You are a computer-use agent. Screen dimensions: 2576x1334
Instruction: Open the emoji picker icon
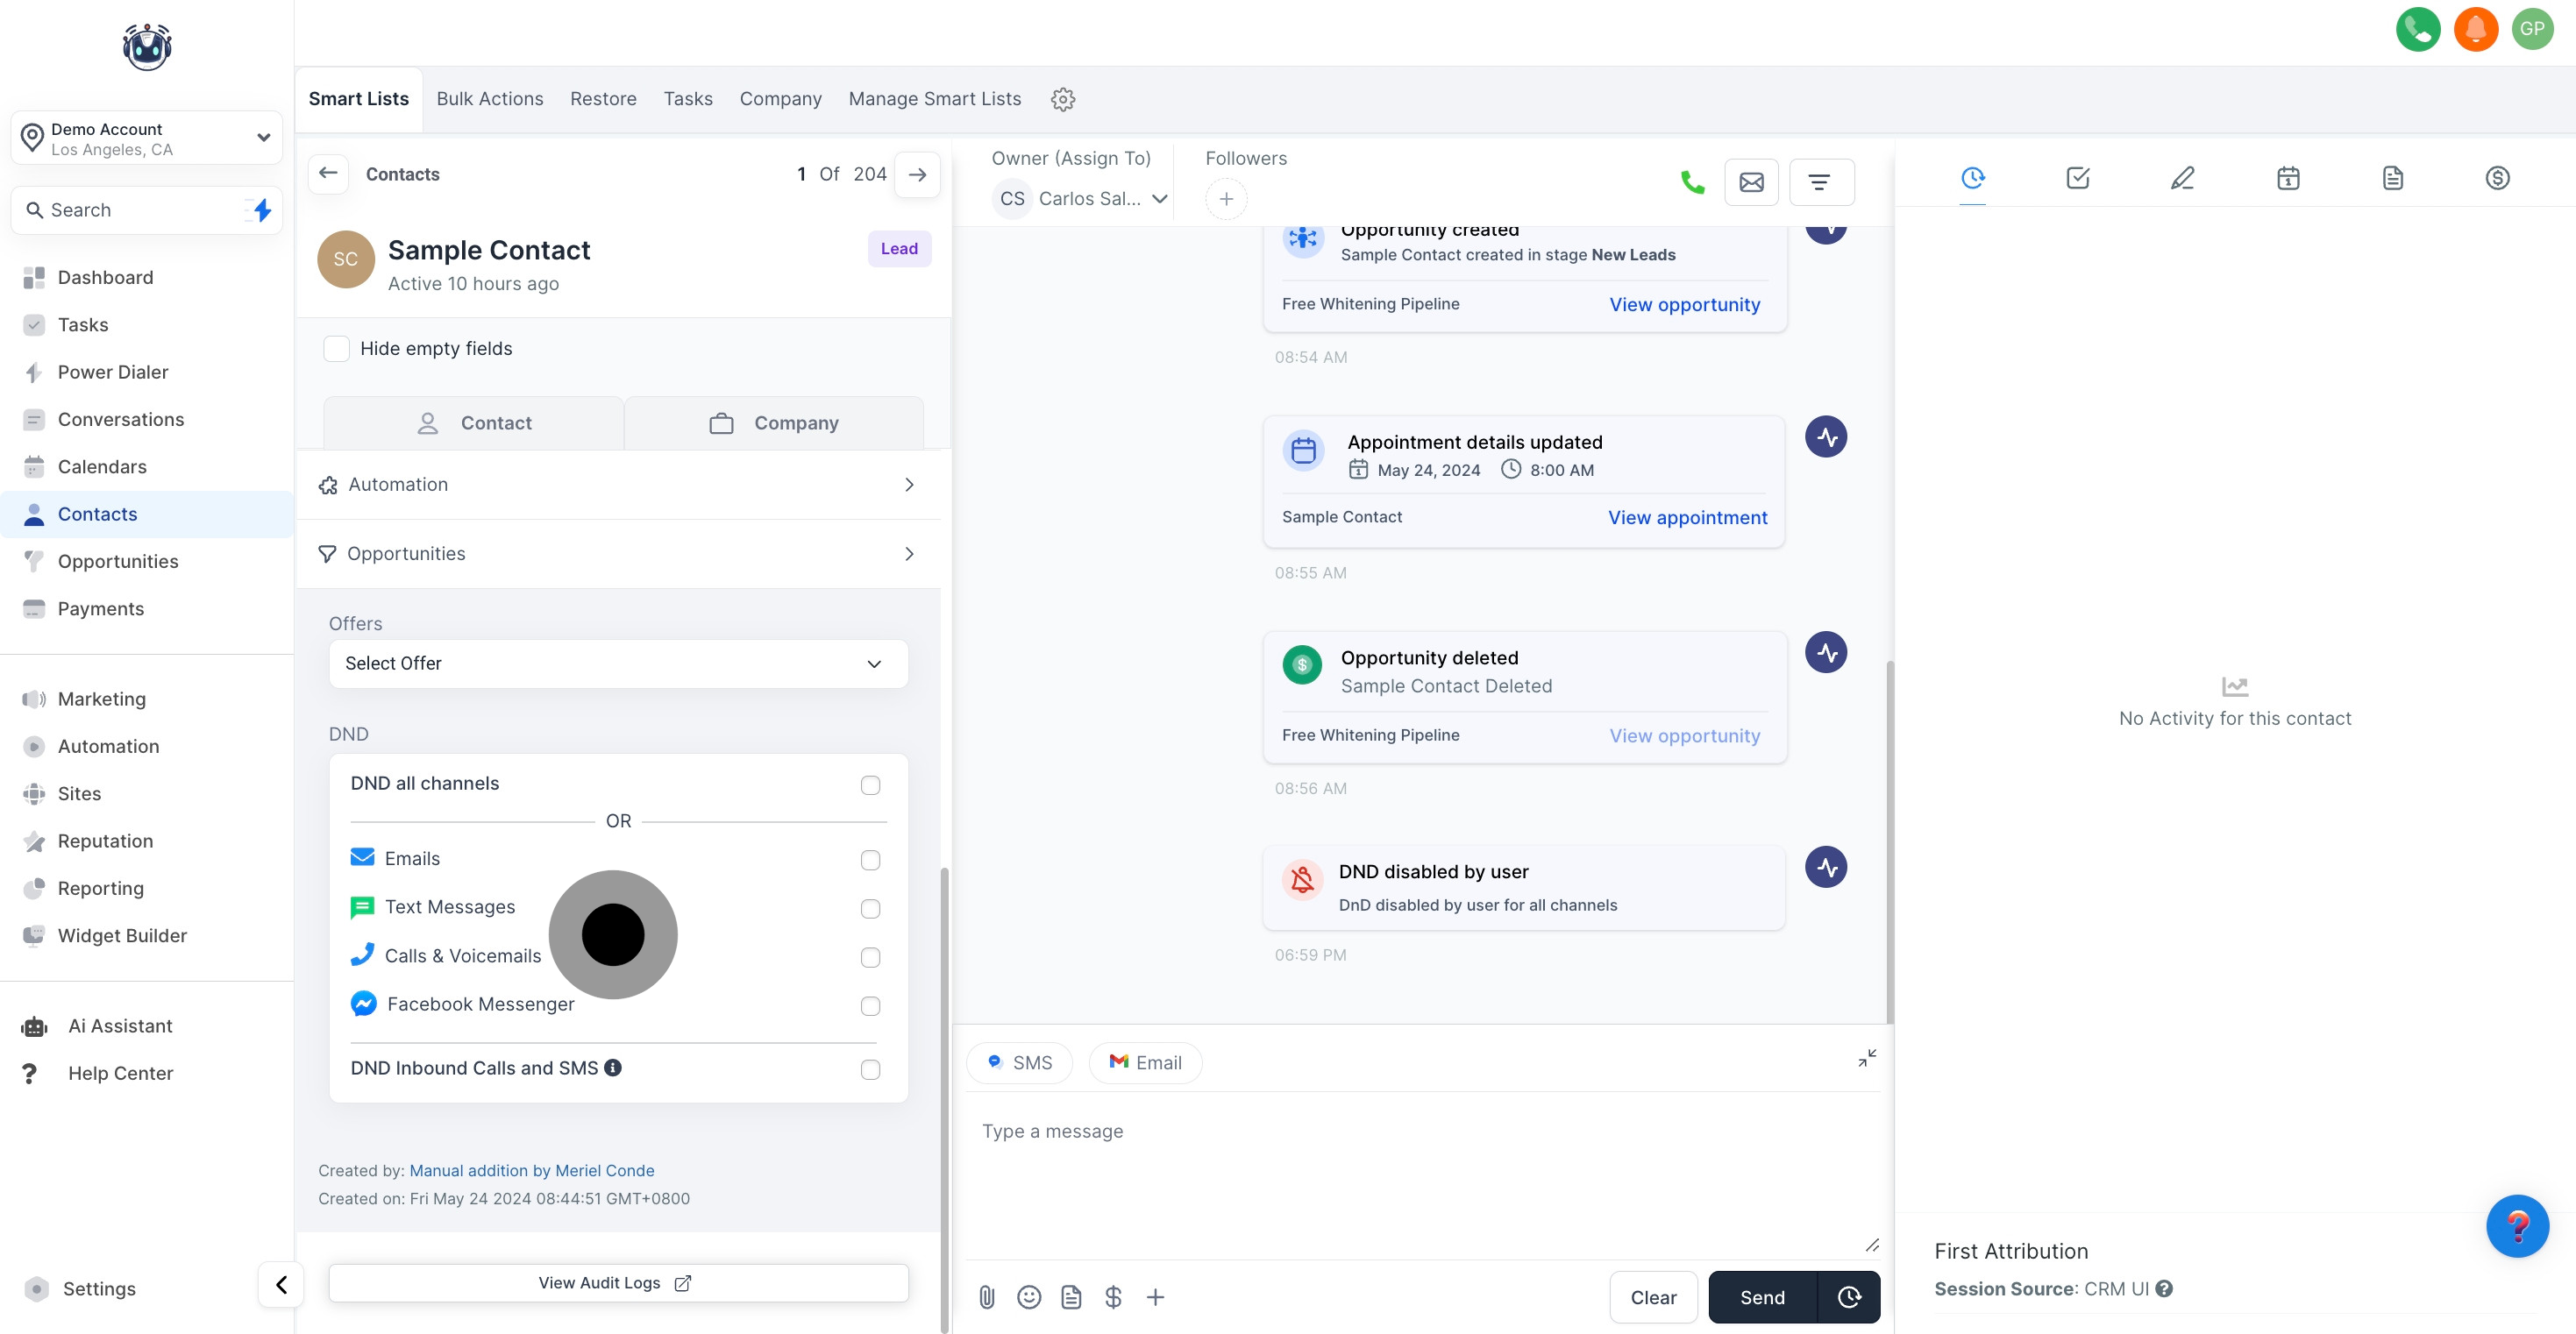coord(1028,1297)
